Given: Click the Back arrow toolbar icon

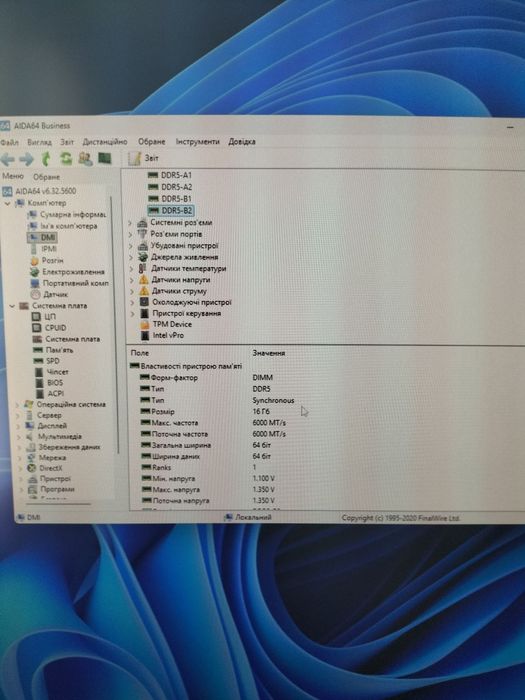Looking at the screenshot, I should (7, 158).
